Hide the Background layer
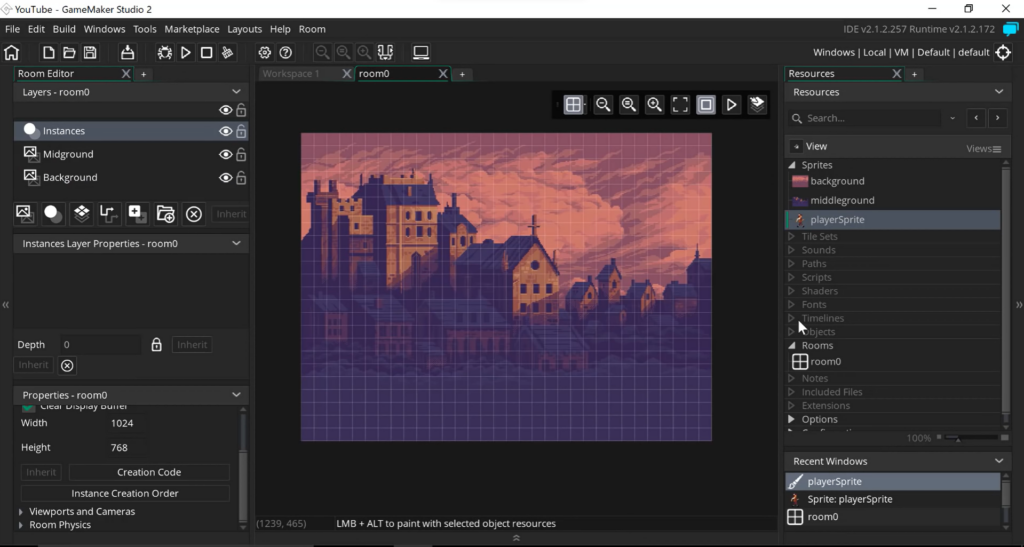 pos(225,178)
